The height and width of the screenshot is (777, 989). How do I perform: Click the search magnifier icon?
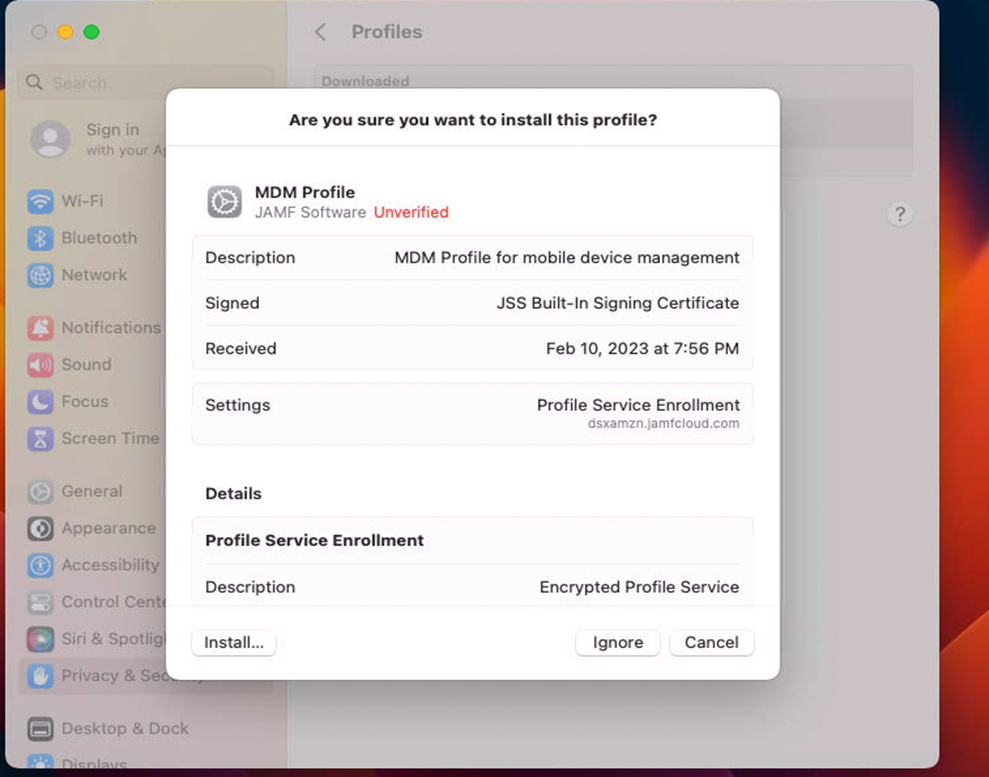pos(34,83)
